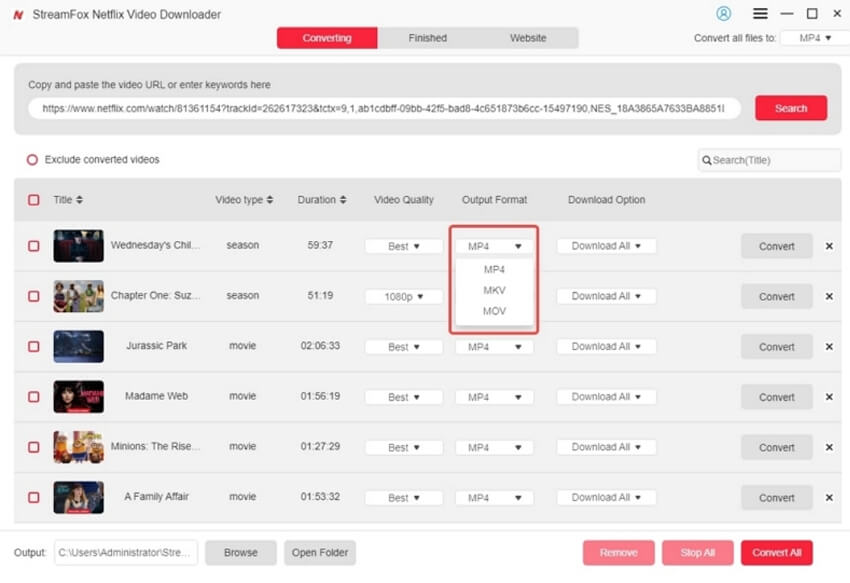850x583 pixels.
Task: Click the magnifier icon in title search
Action: click(x=706, y=161)
